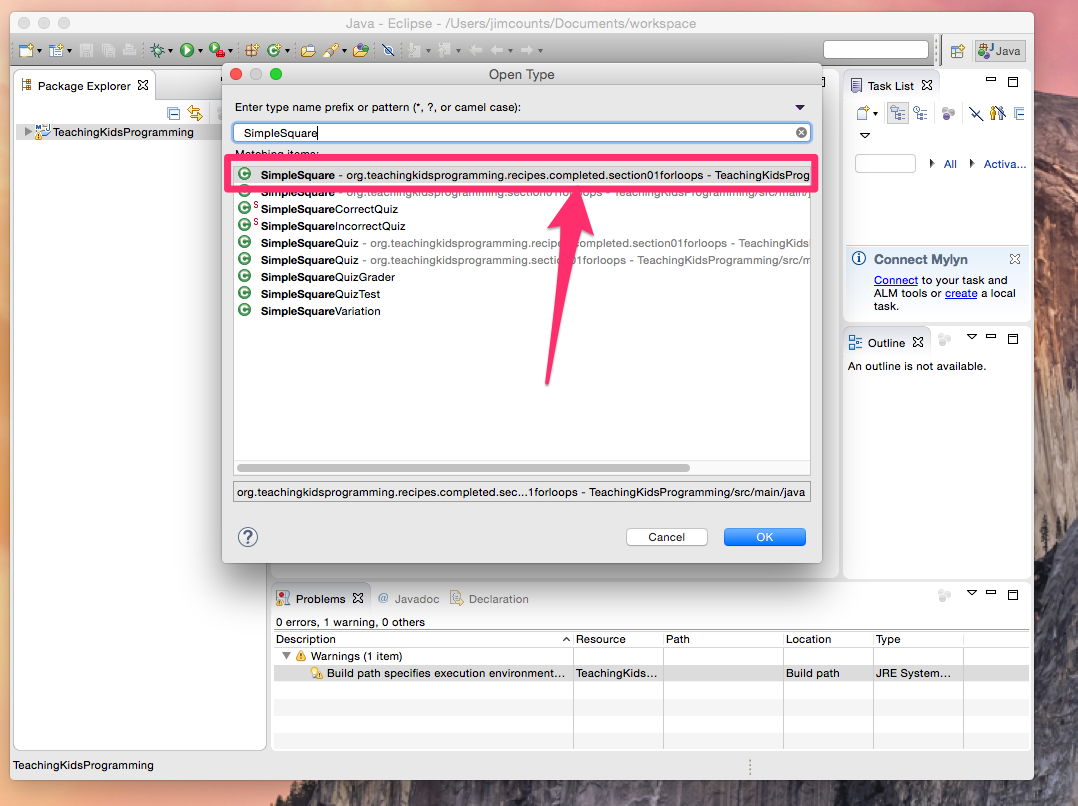Toggle Link with Editor in Package Explorer

coord(196,114)
